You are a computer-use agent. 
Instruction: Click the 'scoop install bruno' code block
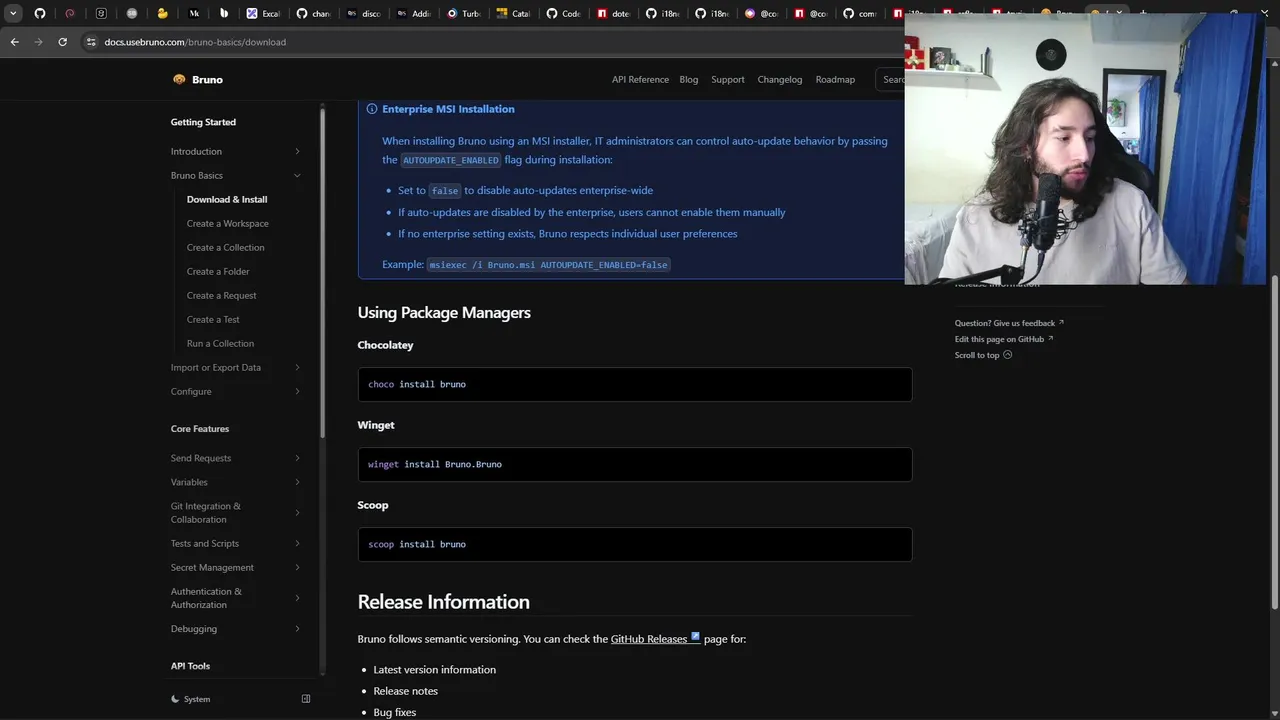(x=635, y=544)
